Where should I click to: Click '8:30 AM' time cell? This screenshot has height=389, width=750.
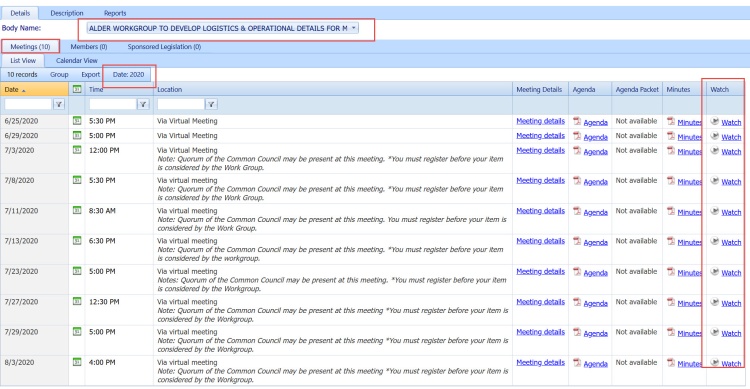(x=102, y=211)
